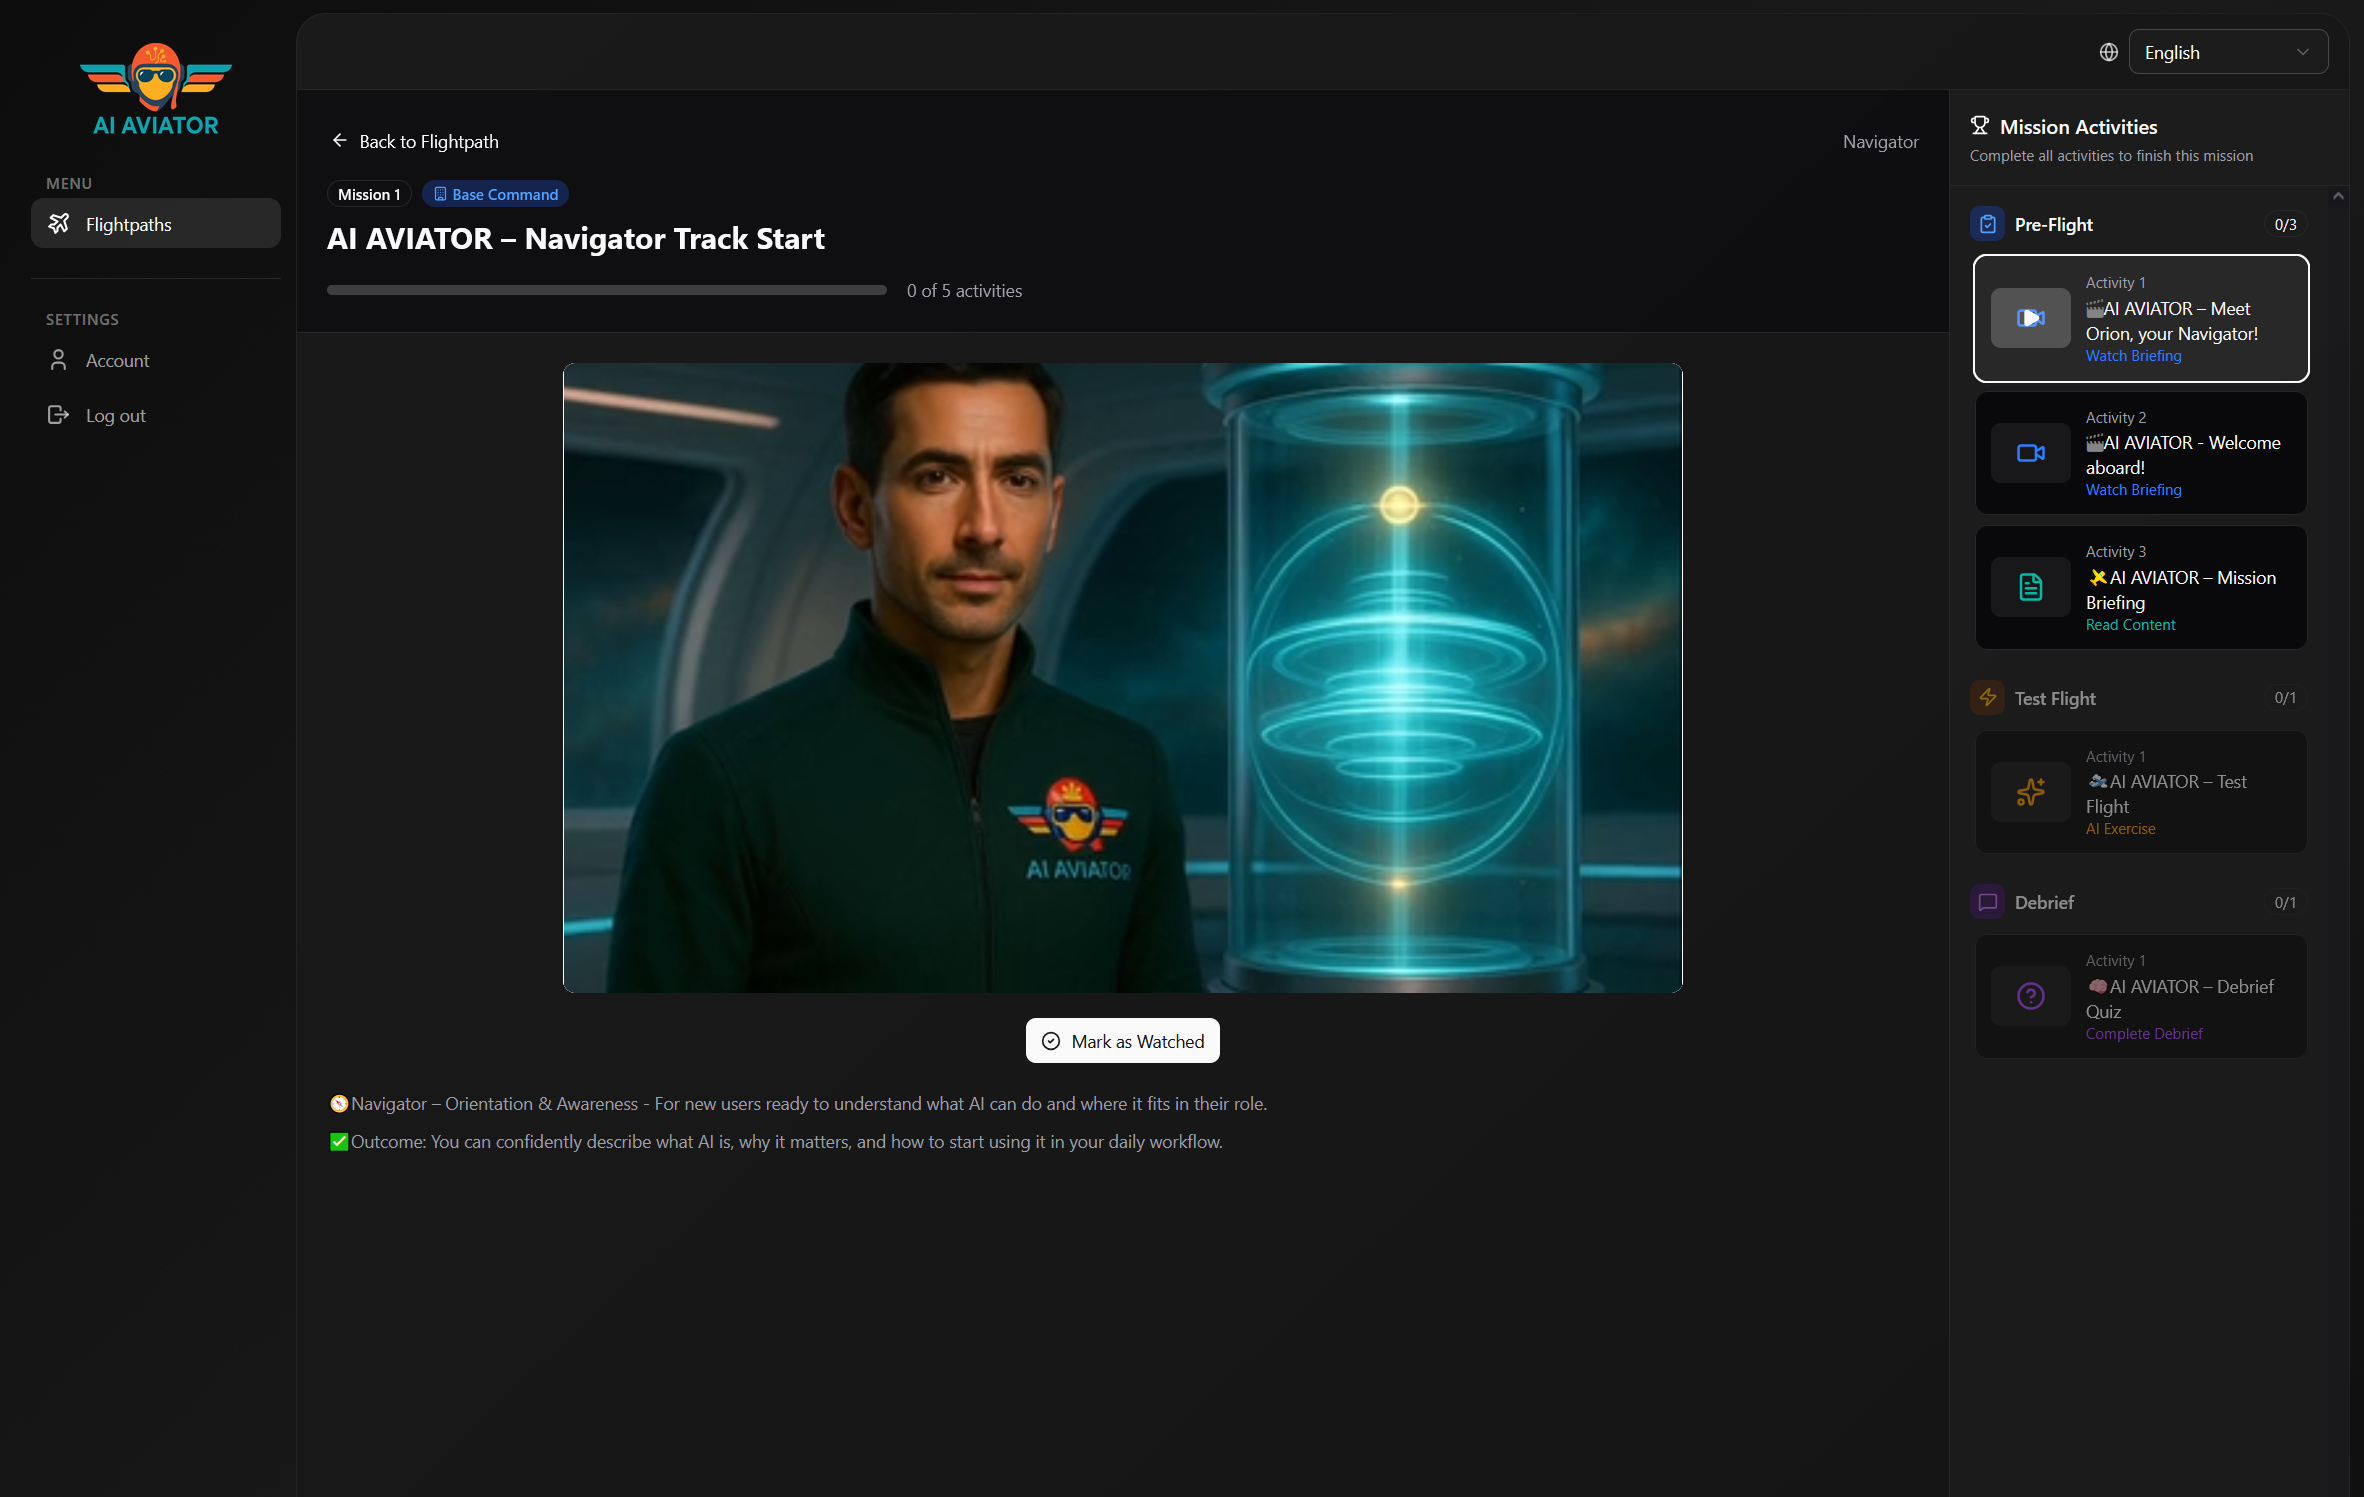2364x1497 pixels.
Task: Click the globe language icon
Action: [2108, 52]
